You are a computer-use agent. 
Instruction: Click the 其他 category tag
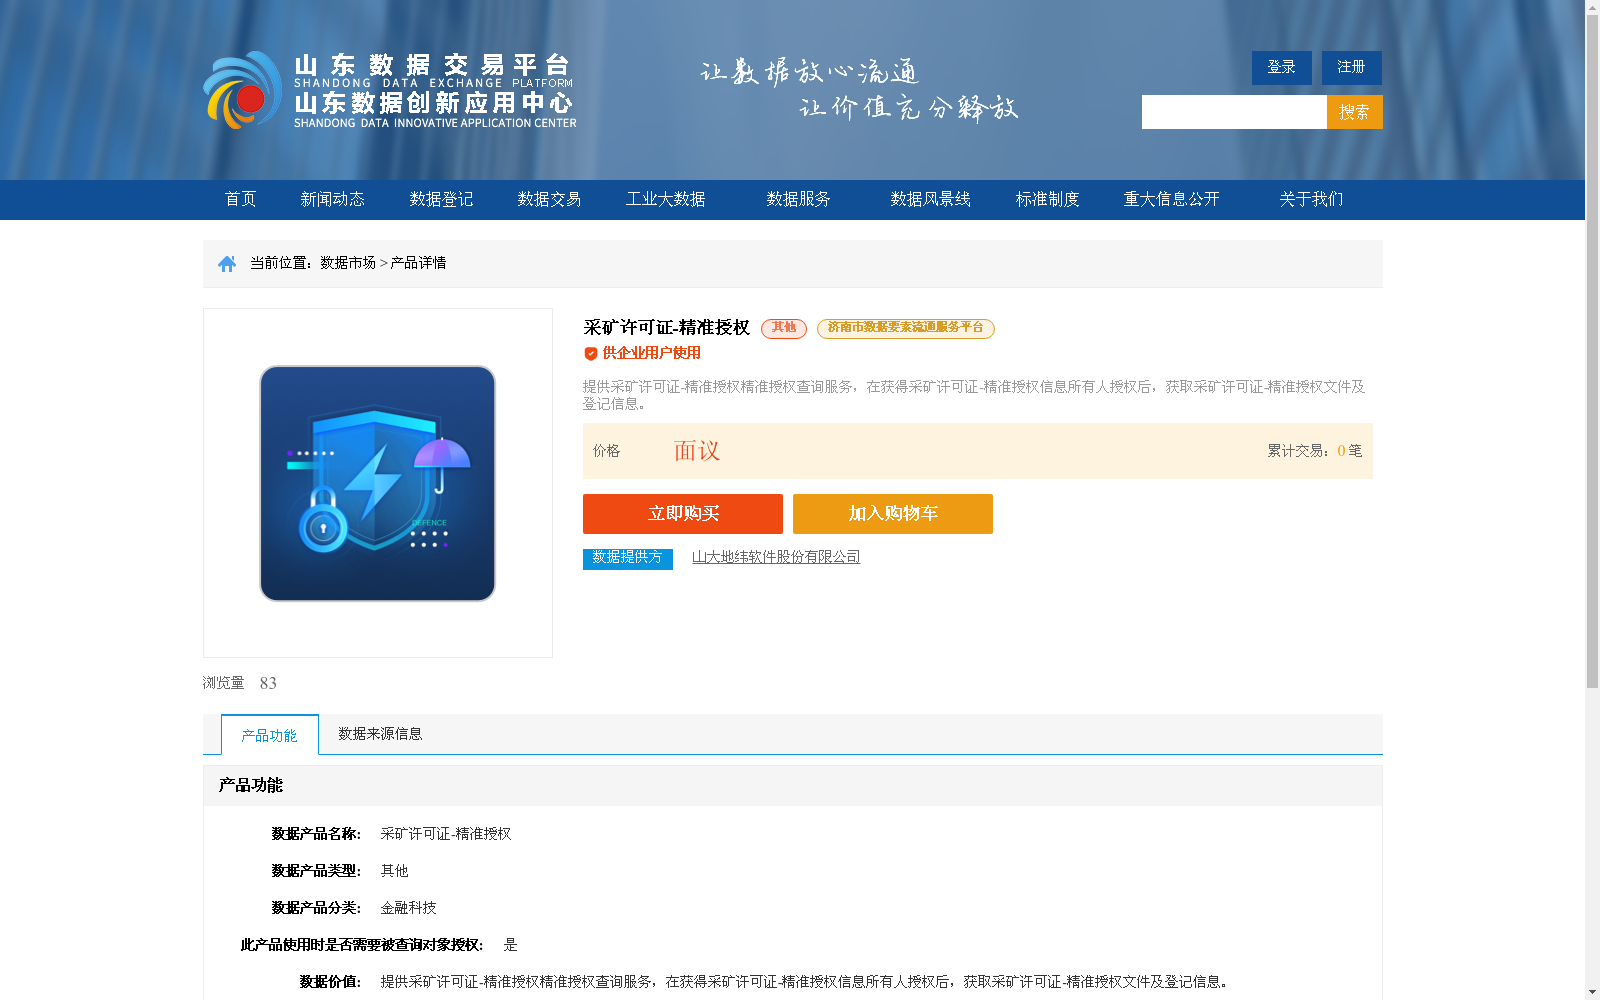pyautogui.click(x=784, y=328)
